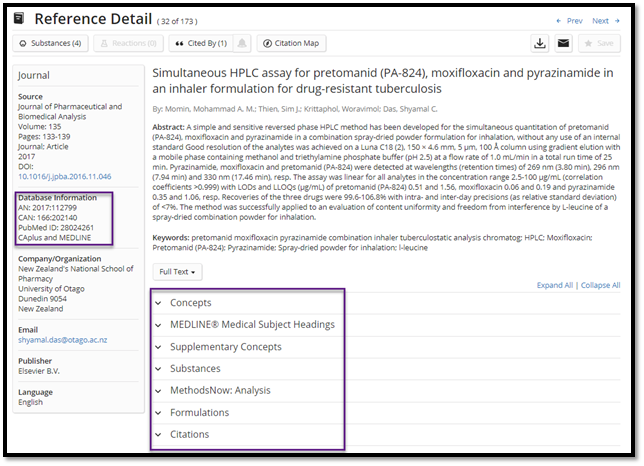
Task: Click the author line starting Momin, Mohammad
Action: 295,109
